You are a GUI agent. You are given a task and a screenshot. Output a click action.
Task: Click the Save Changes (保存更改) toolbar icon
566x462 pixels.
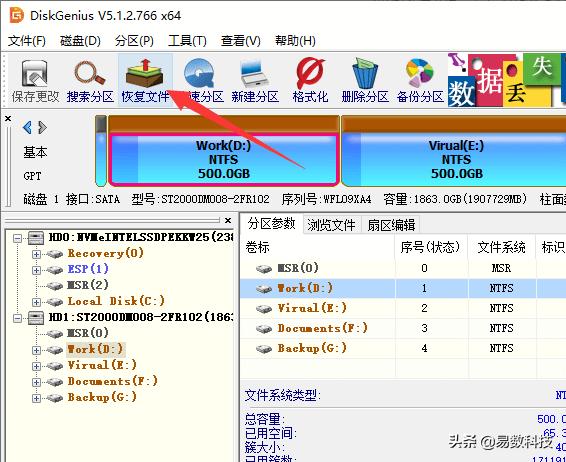[35, 81]
